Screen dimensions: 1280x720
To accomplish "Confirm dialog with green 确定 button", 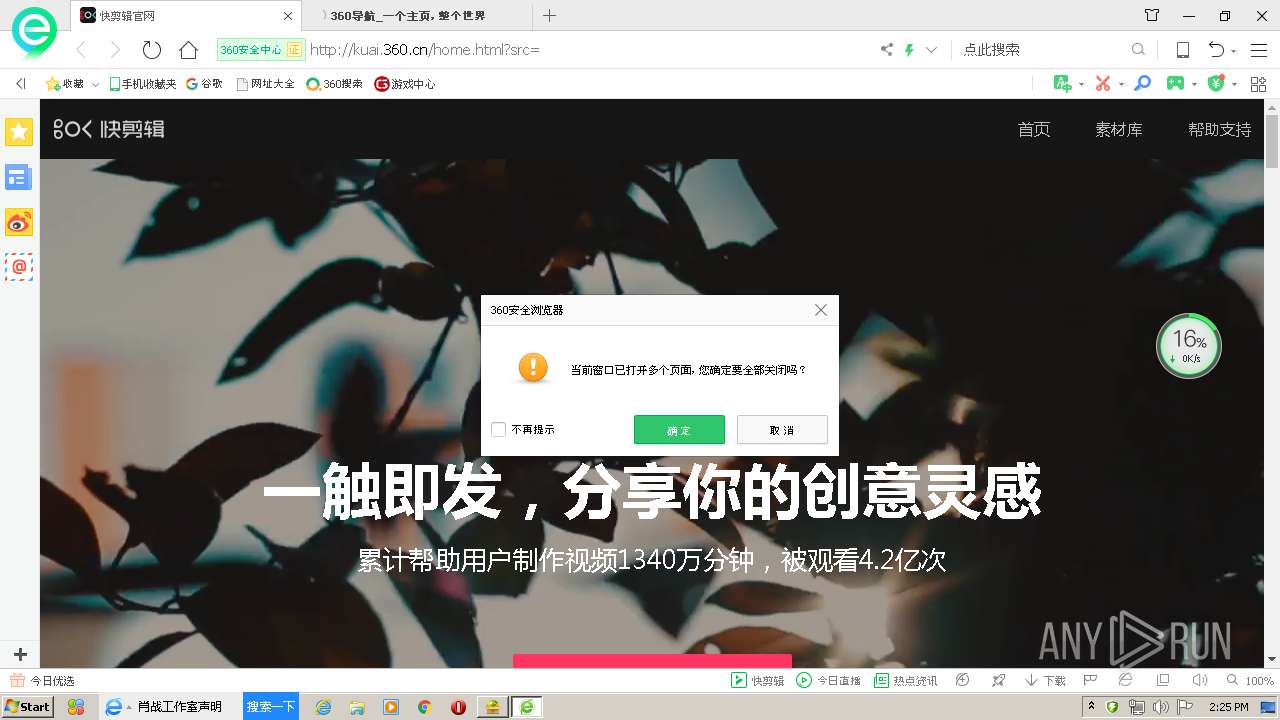I will pos(679,430).
